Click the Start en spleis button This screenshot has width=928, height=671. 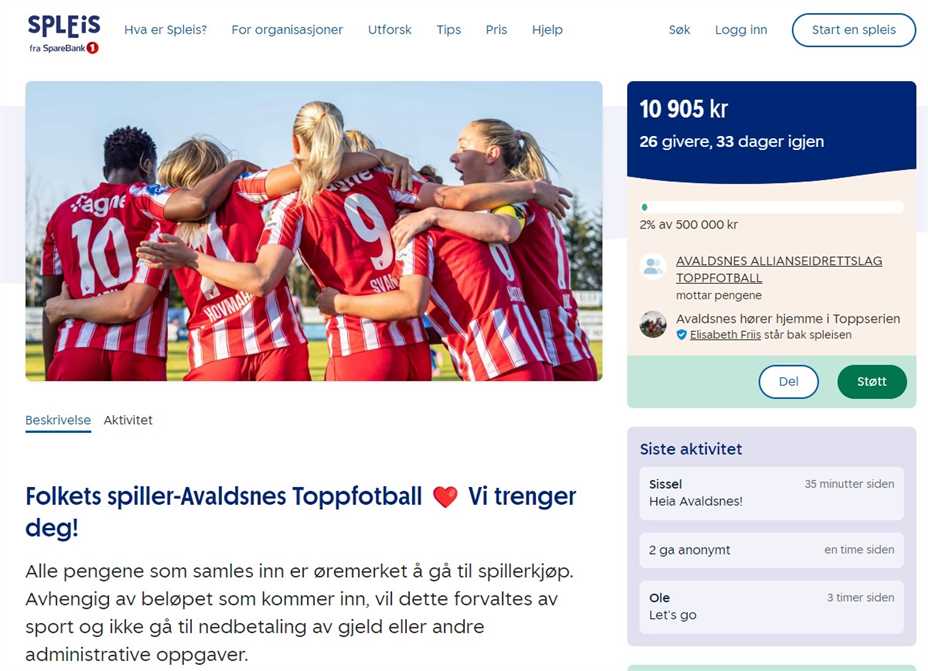pos(853,30)
